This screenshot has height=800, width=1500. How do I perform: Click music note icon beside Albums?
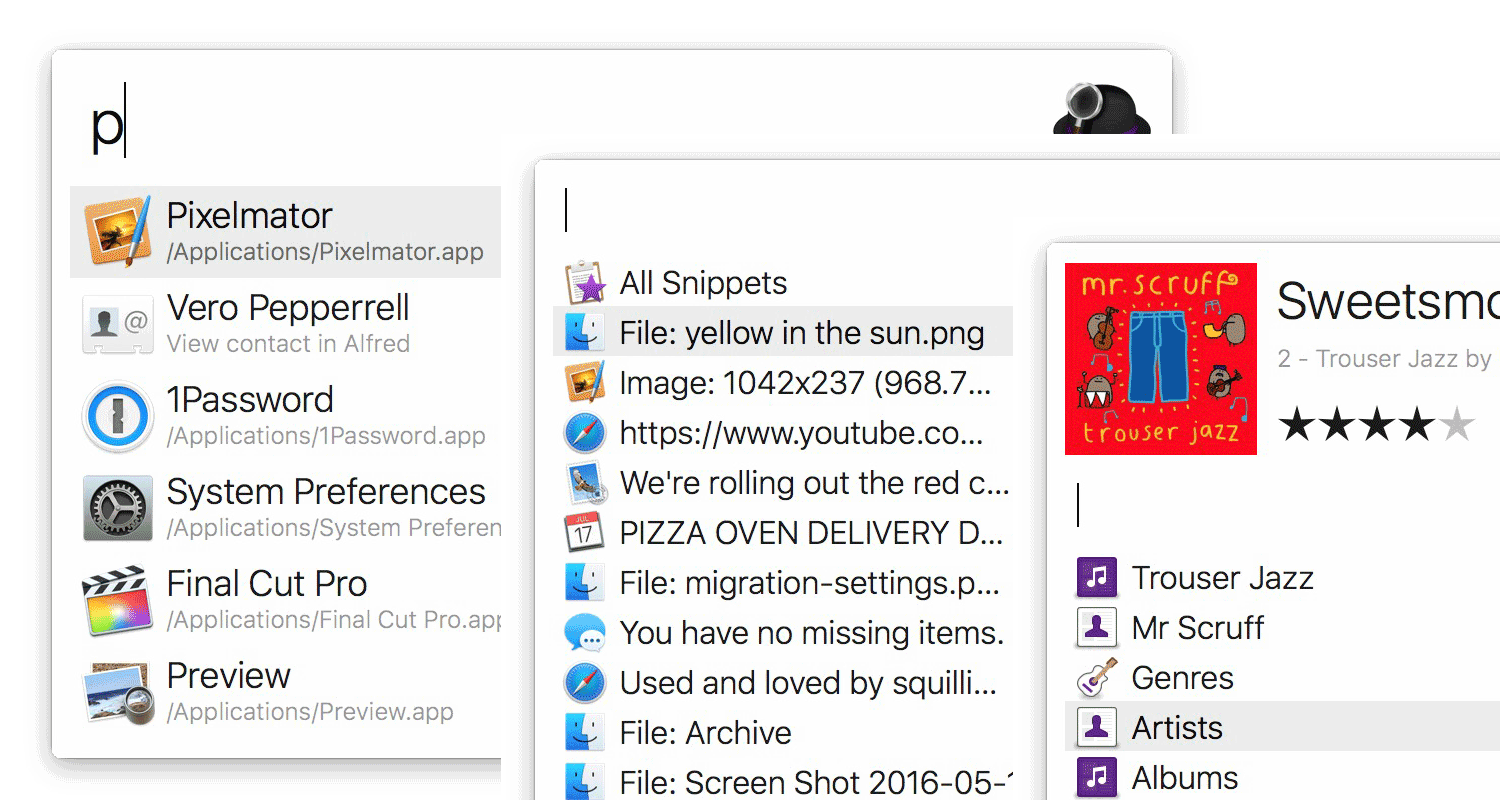pyautogui.click(x=1097, y=778)
